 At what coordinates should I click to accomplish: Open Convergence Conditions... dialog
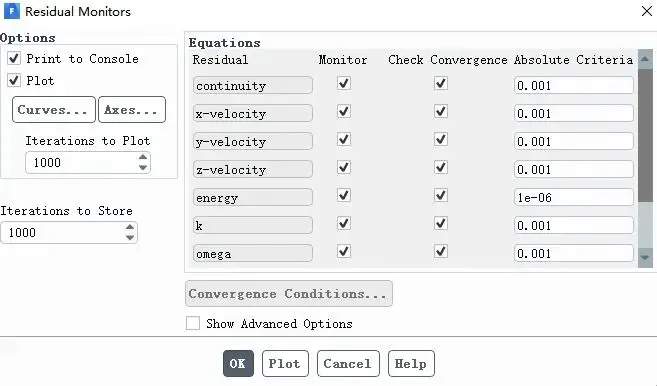pos(289,294)
